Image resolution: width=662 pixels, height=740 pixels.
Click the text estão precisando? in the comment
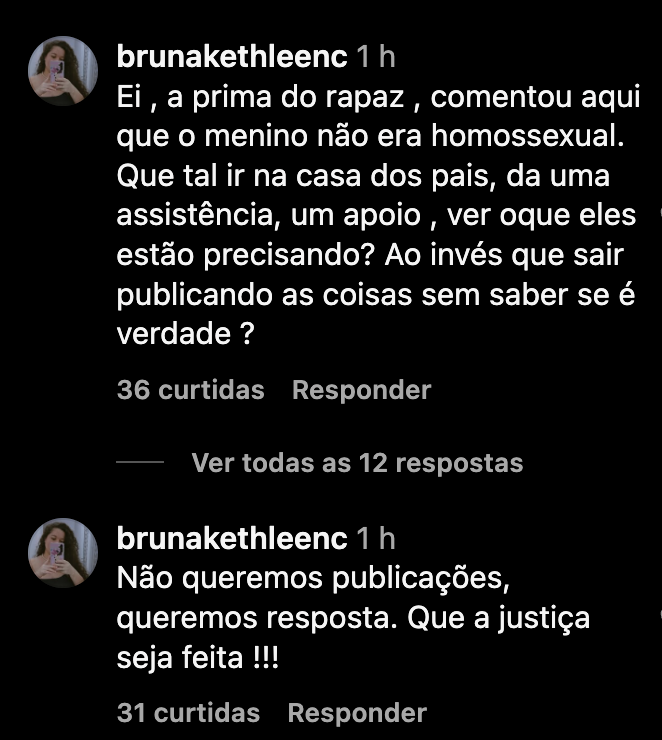[245, 256]
